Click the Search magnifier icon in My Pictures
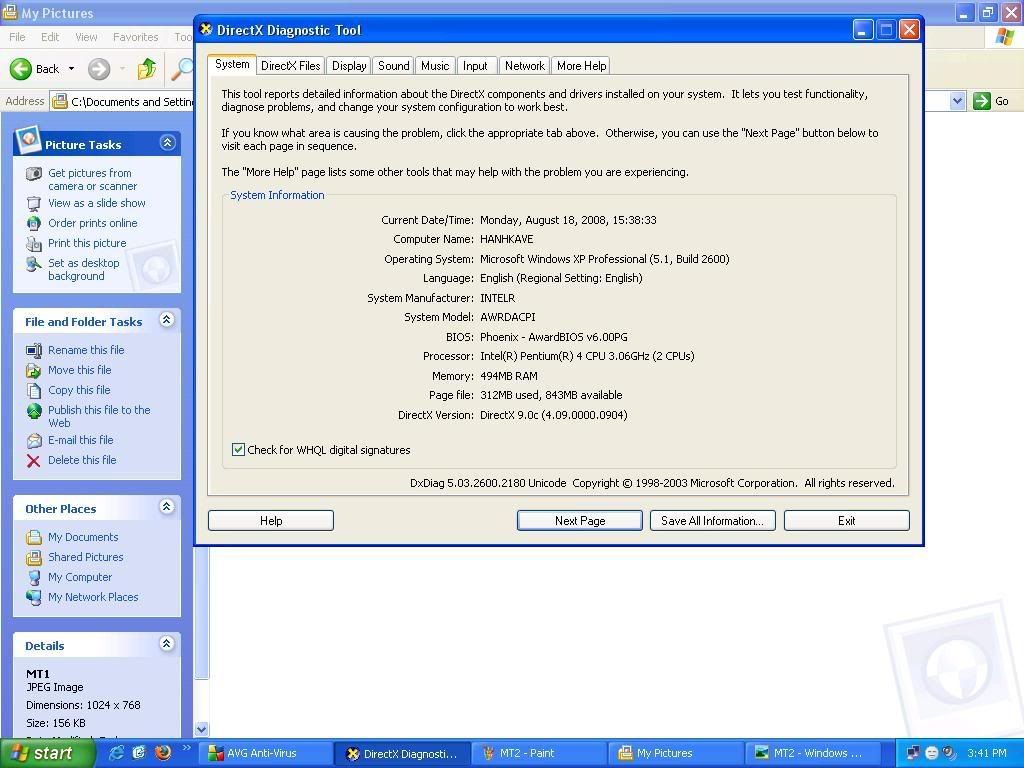The width and height of the screenshot is (1024, 768). tap(182, 69)
